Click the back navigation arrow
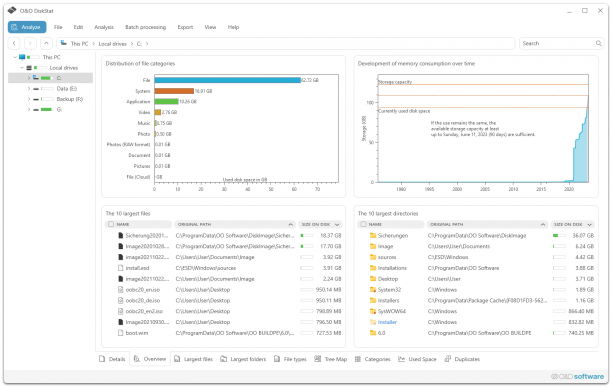The image size is (612, 387). point(14,43)
